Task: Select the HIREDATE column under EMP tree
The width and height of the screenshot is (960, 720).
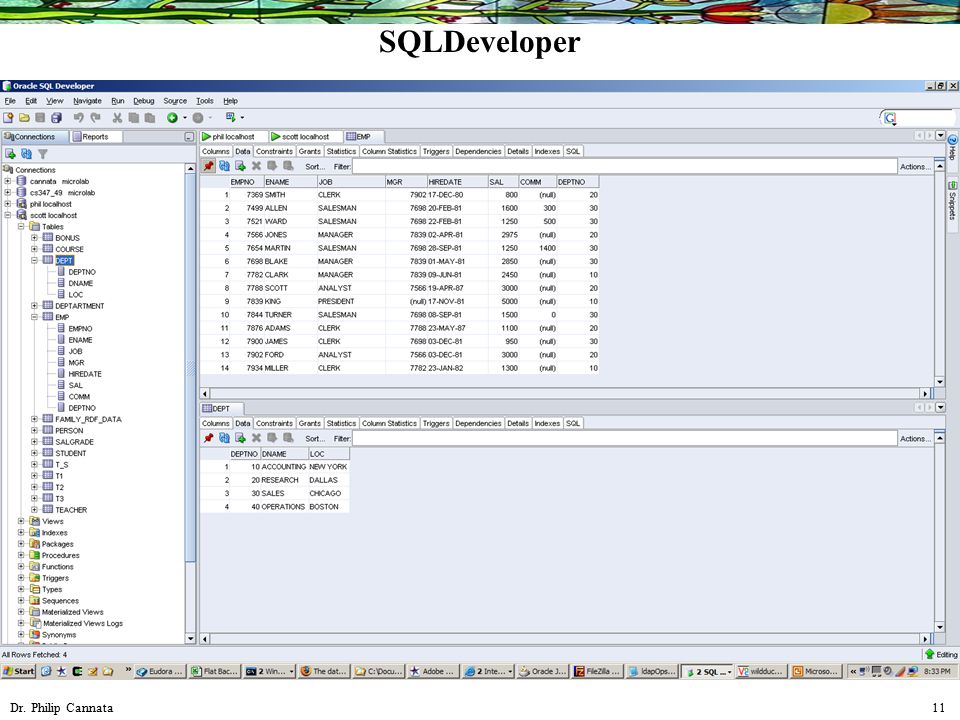Action: tap(84, 373)
